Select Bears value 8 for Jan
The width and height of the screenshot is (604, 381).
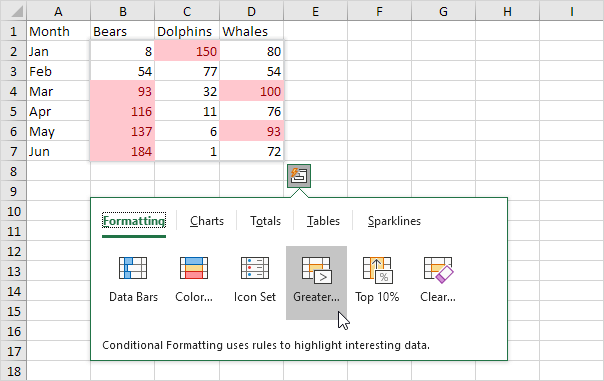[122, 51]
